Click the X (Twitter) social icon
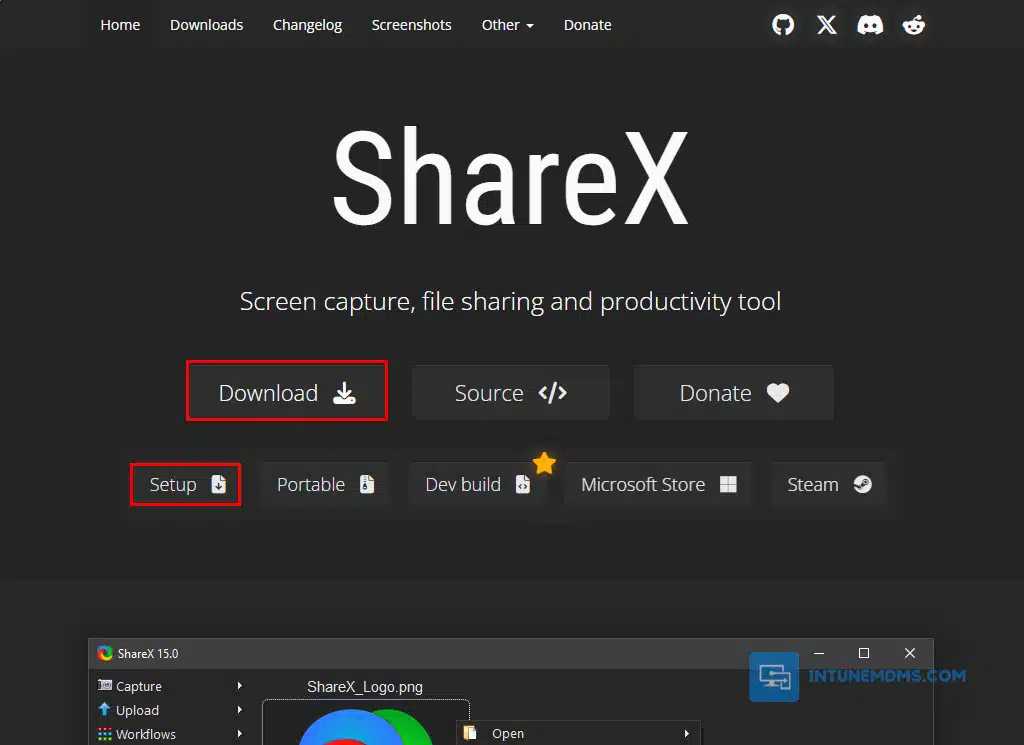 coord(827,25)
